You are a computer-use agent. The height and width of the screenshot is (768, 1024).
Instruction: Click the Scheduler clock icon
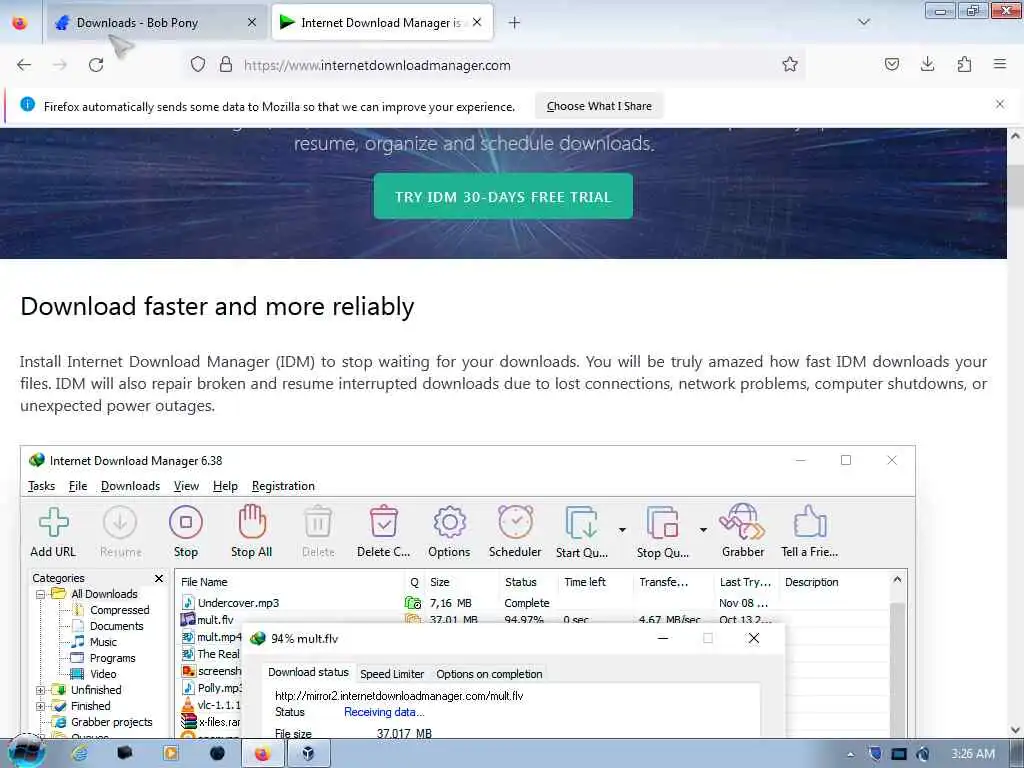[x=515, y=522]
